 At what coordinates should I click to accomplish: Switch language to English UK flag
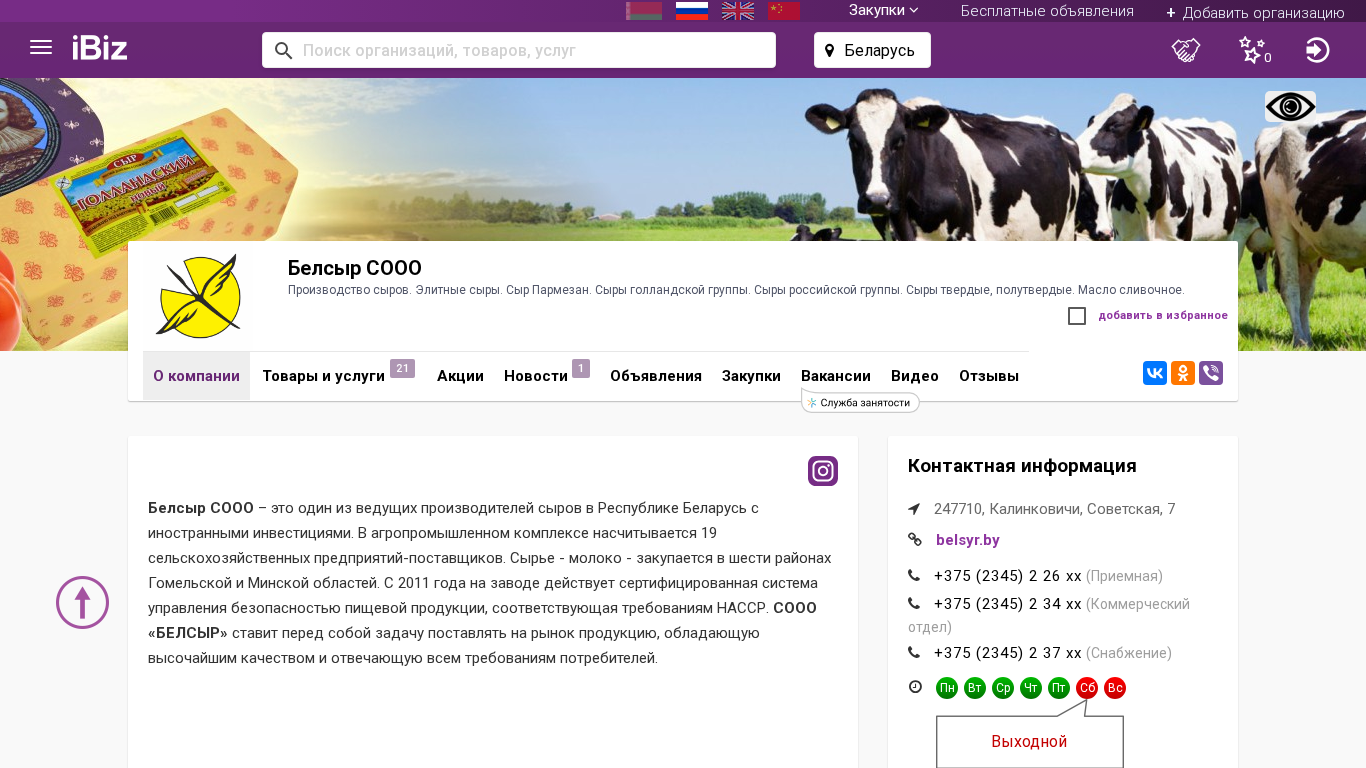coord(738,11)
